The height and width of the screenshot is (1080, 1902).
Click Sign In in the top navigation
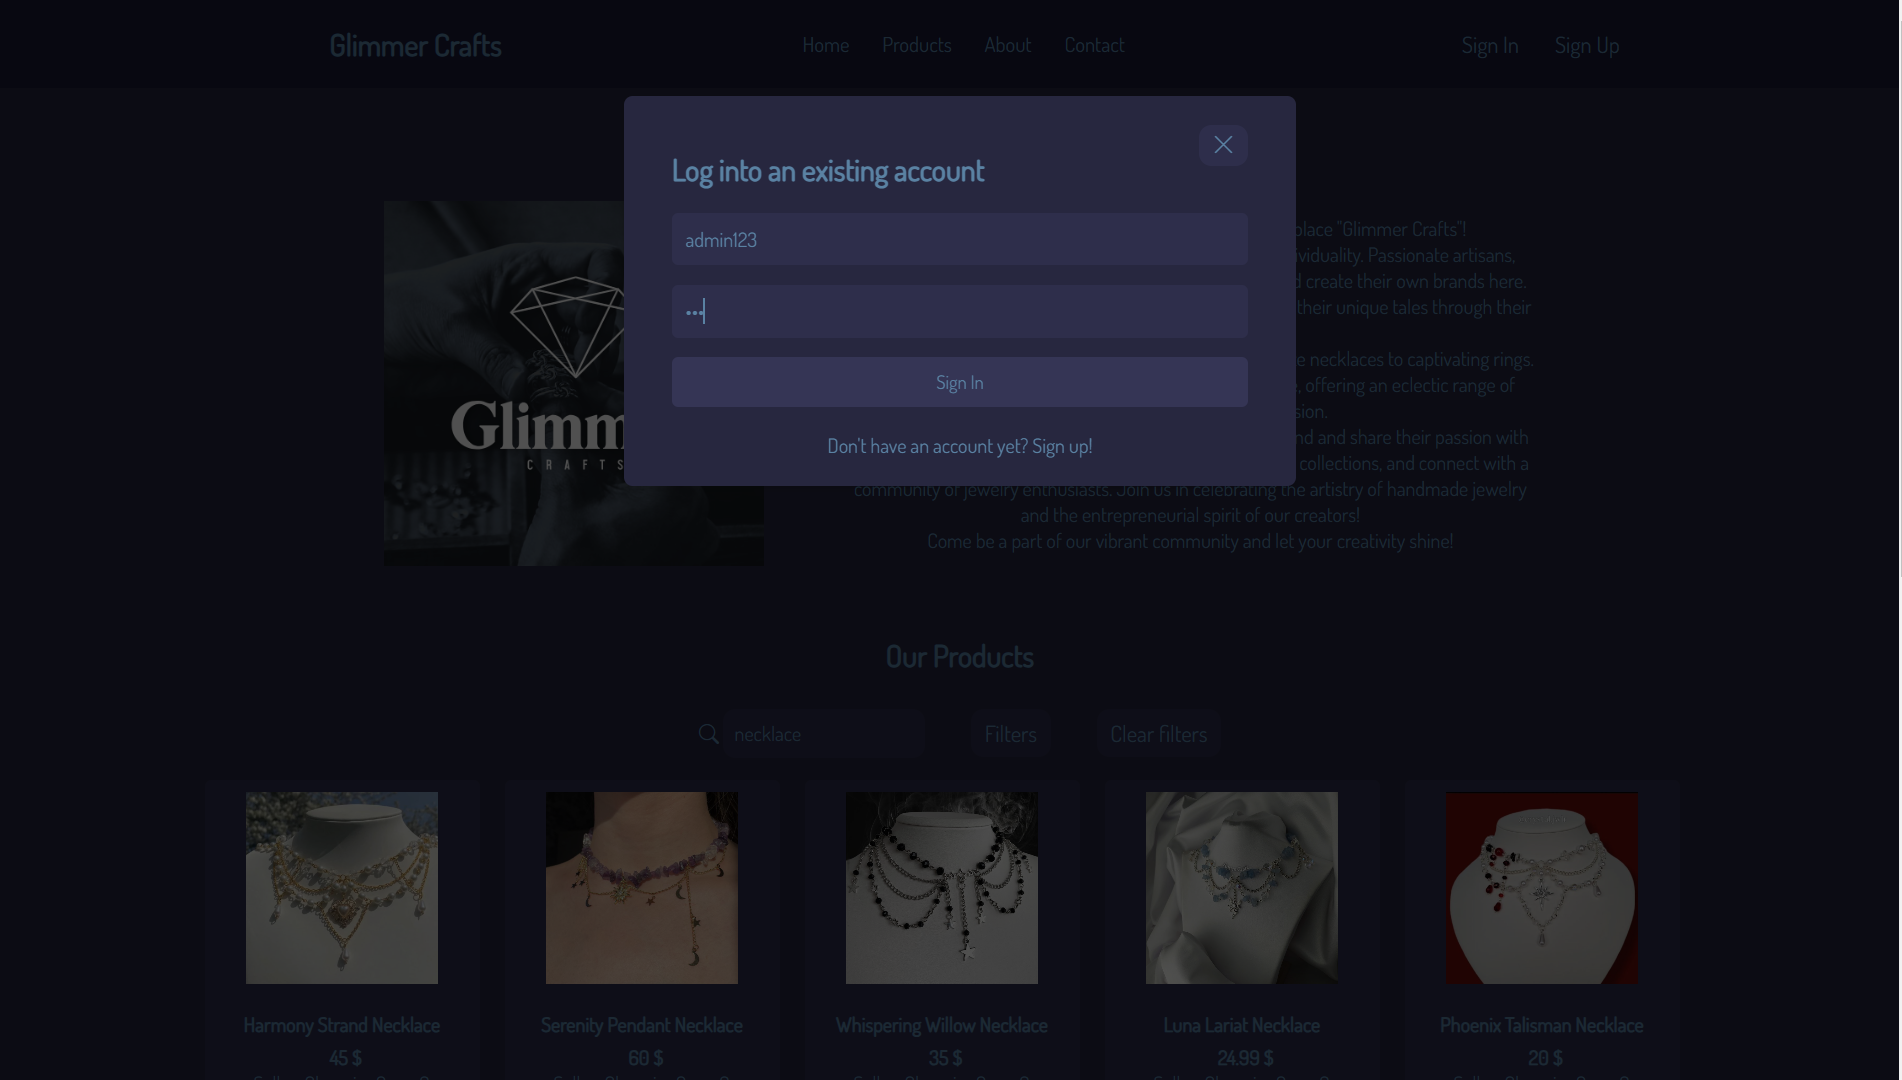1489,45
